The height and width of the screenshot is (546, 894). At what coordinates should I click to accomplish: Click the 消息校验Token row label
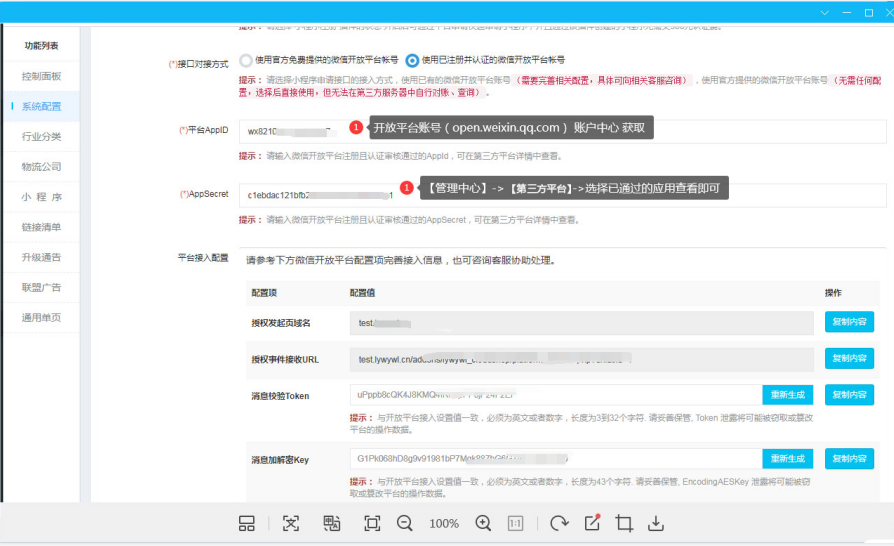pos(280,396)
